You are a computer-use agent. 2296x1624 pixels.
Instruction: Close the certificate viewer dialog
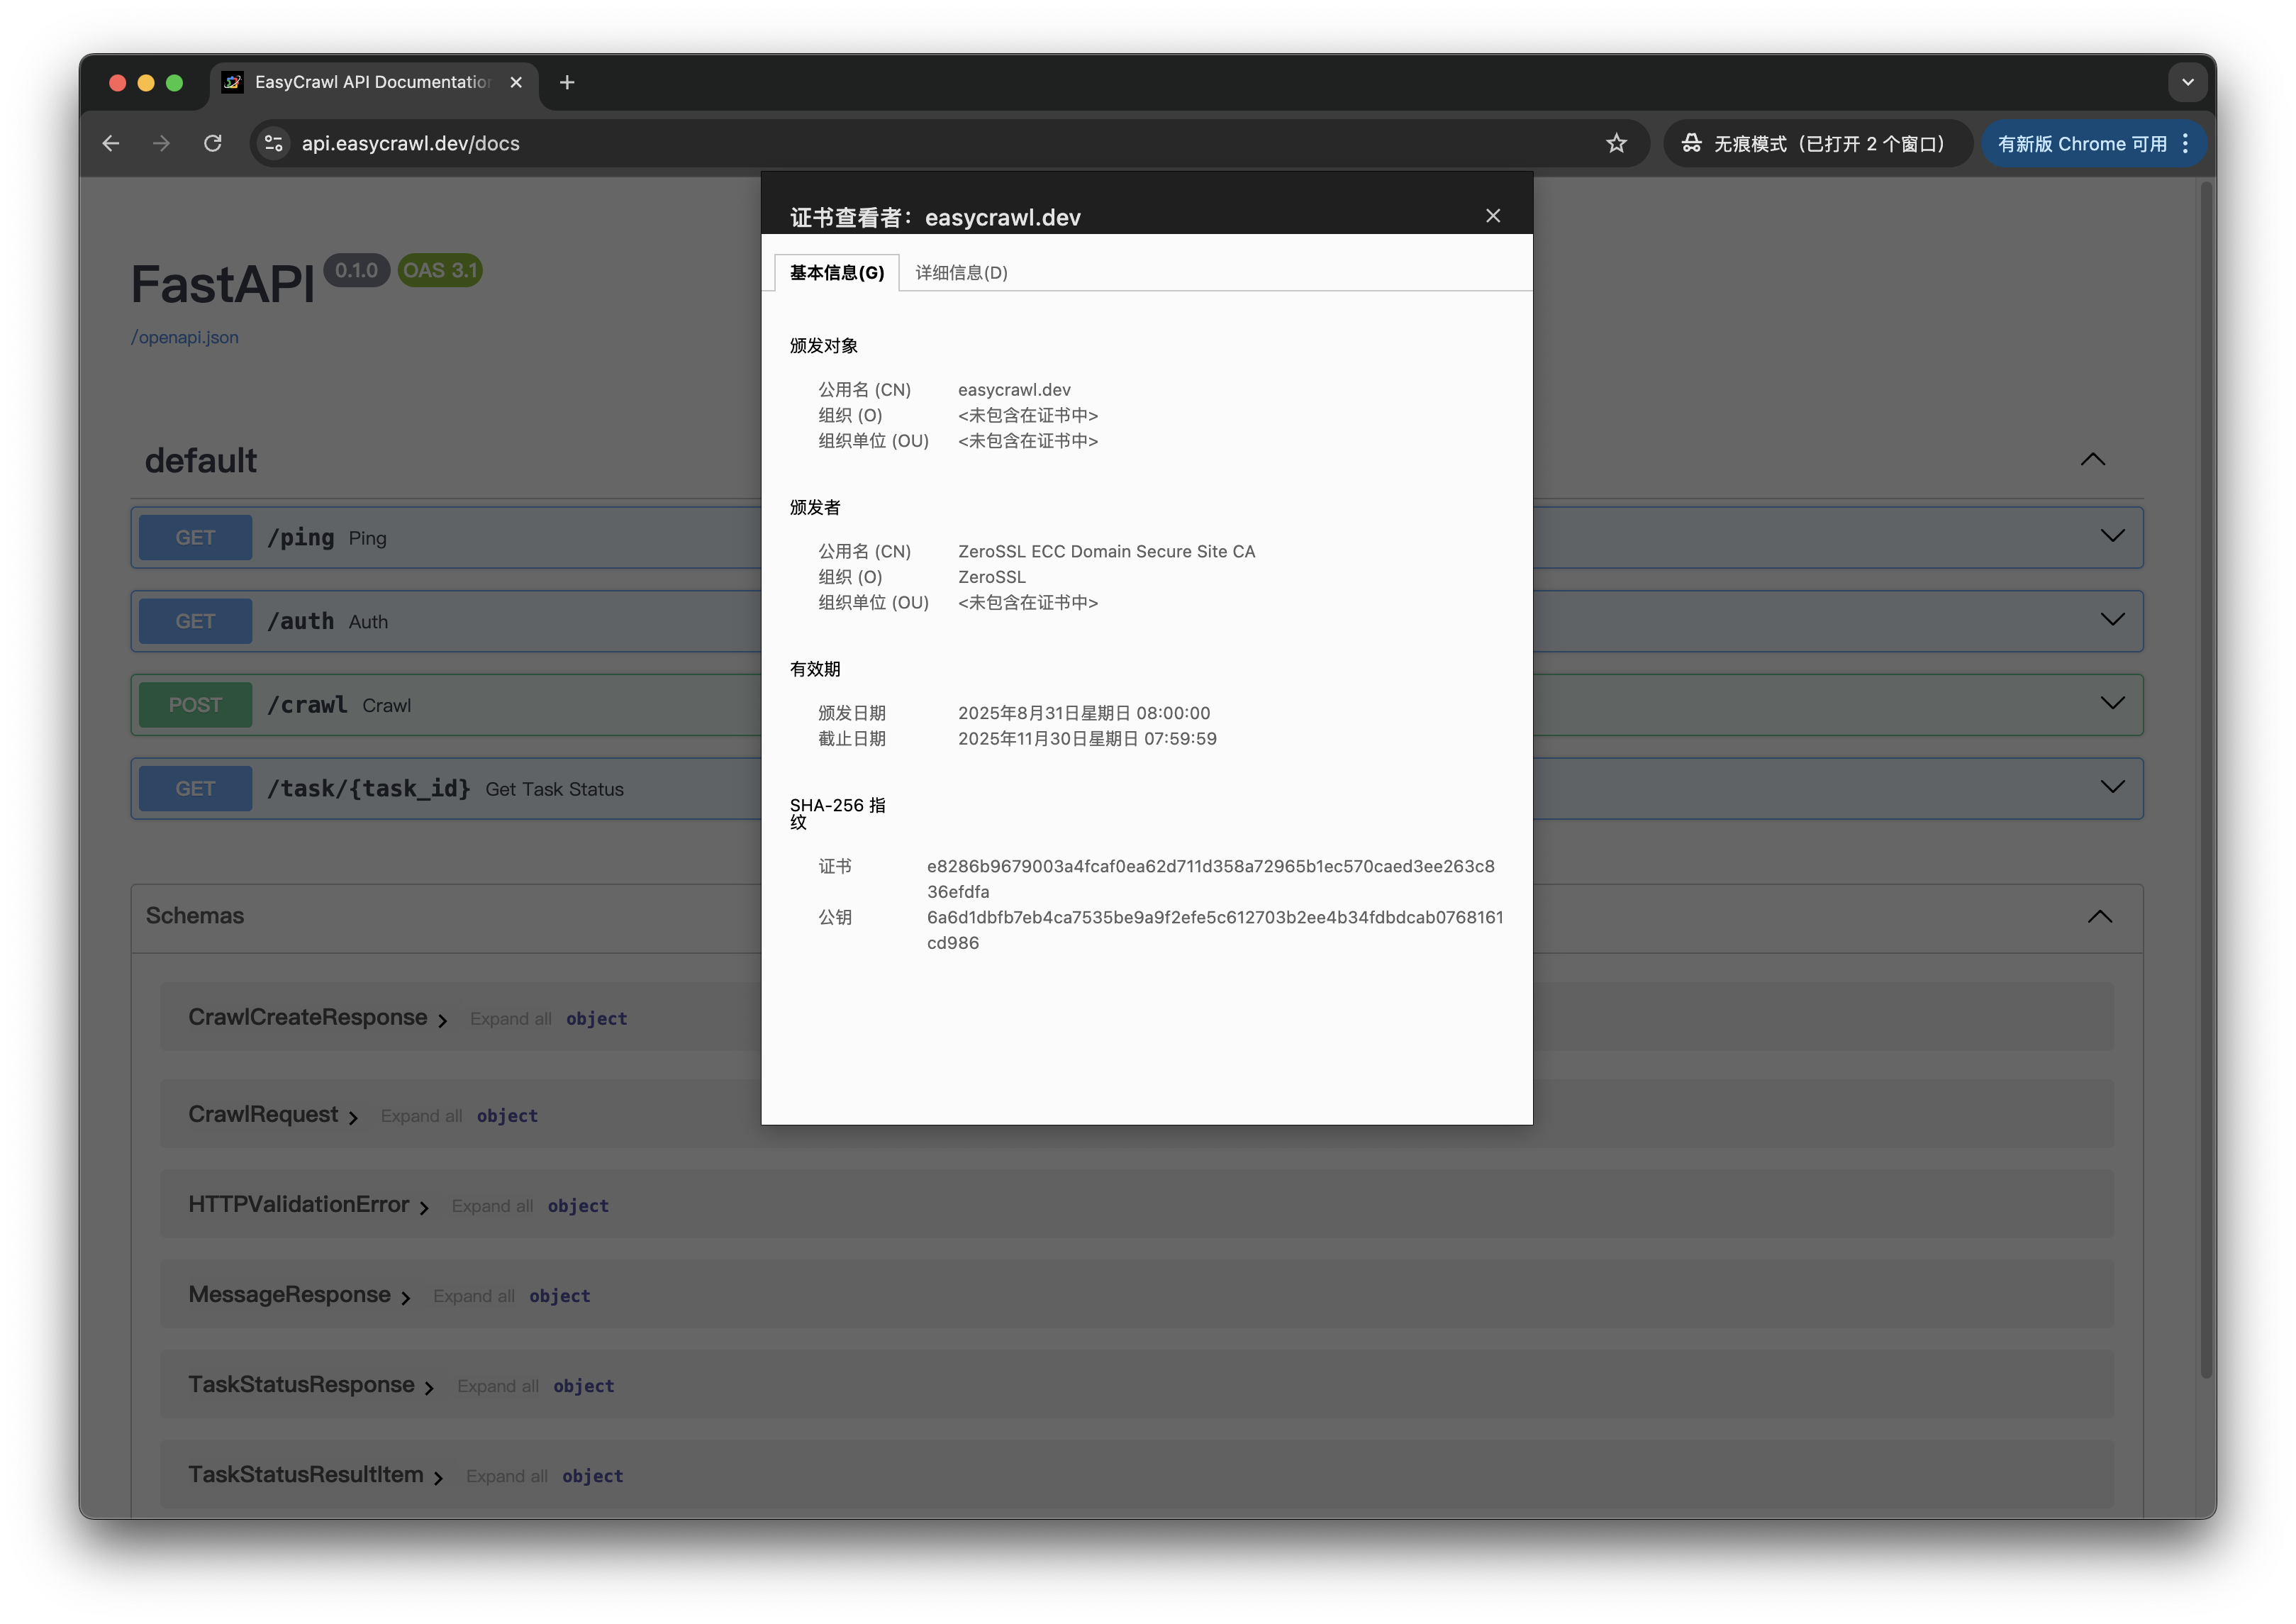point(1493,216)
